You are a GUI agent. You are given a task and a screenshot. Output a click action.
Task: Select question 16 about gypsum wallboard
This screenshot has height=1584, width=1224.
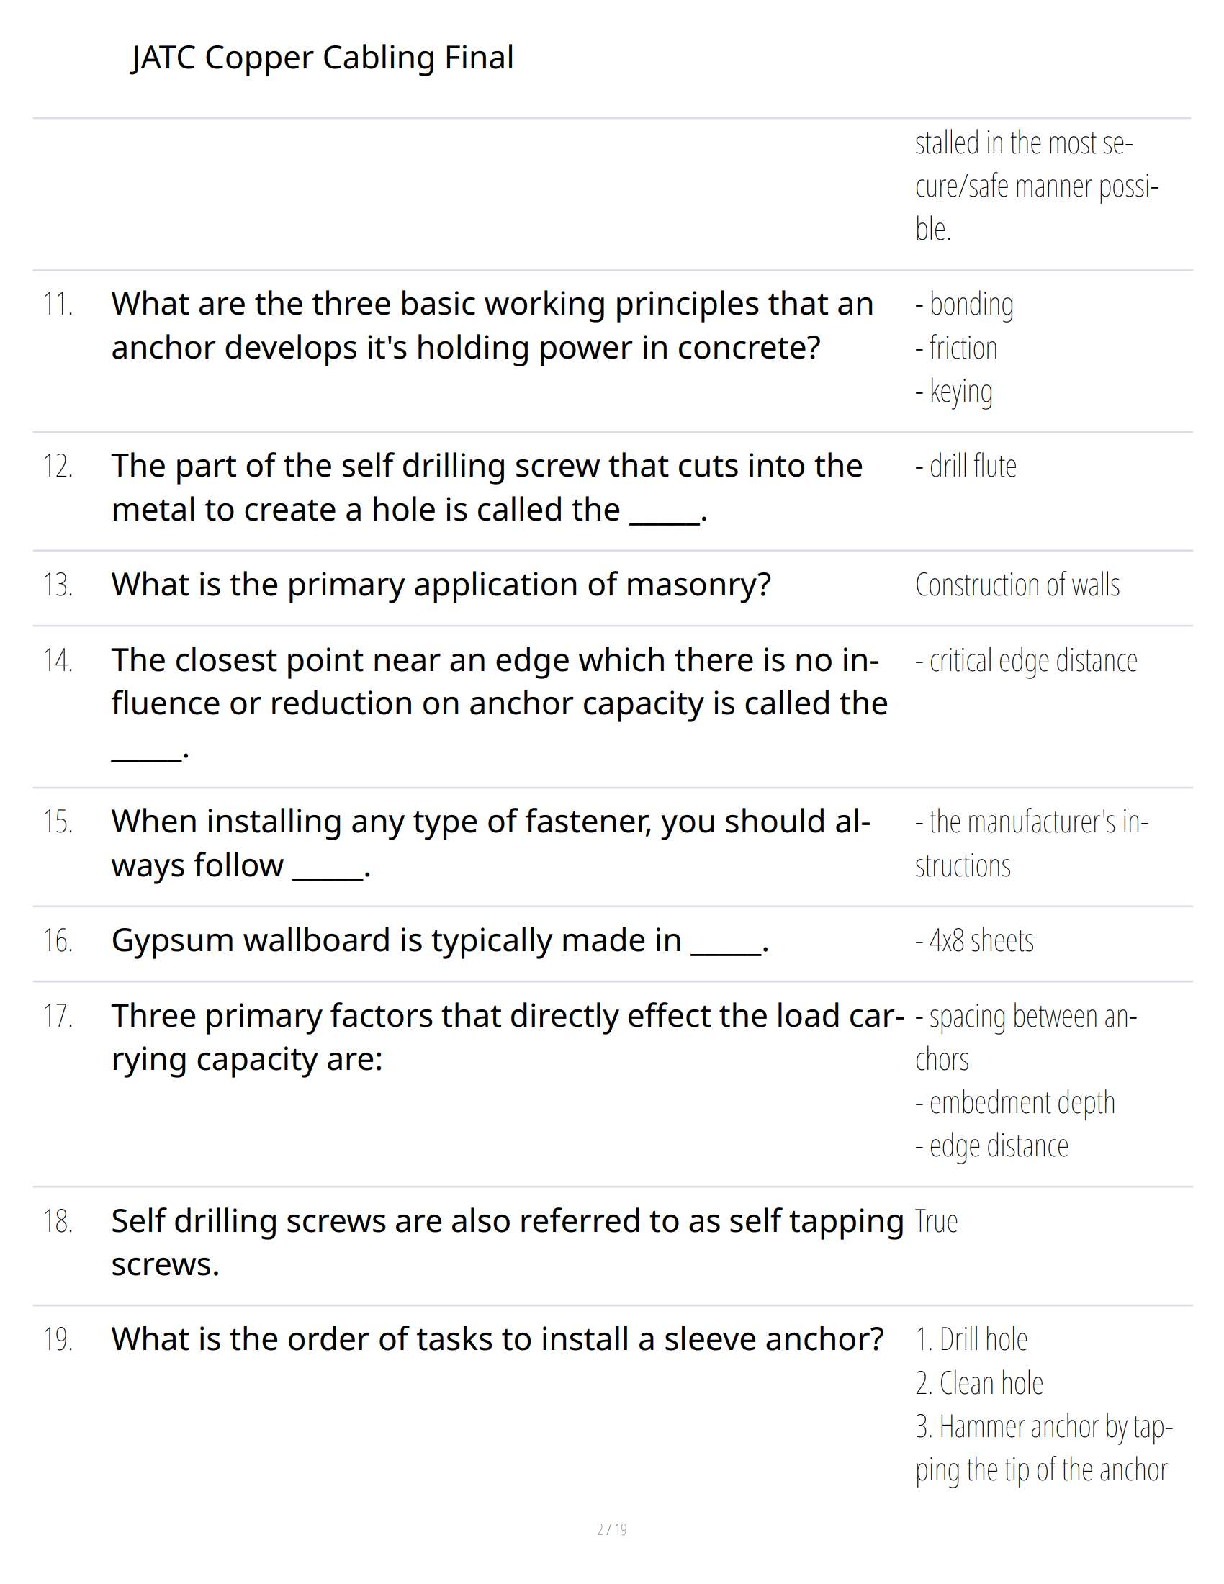[x=440, y=941]
